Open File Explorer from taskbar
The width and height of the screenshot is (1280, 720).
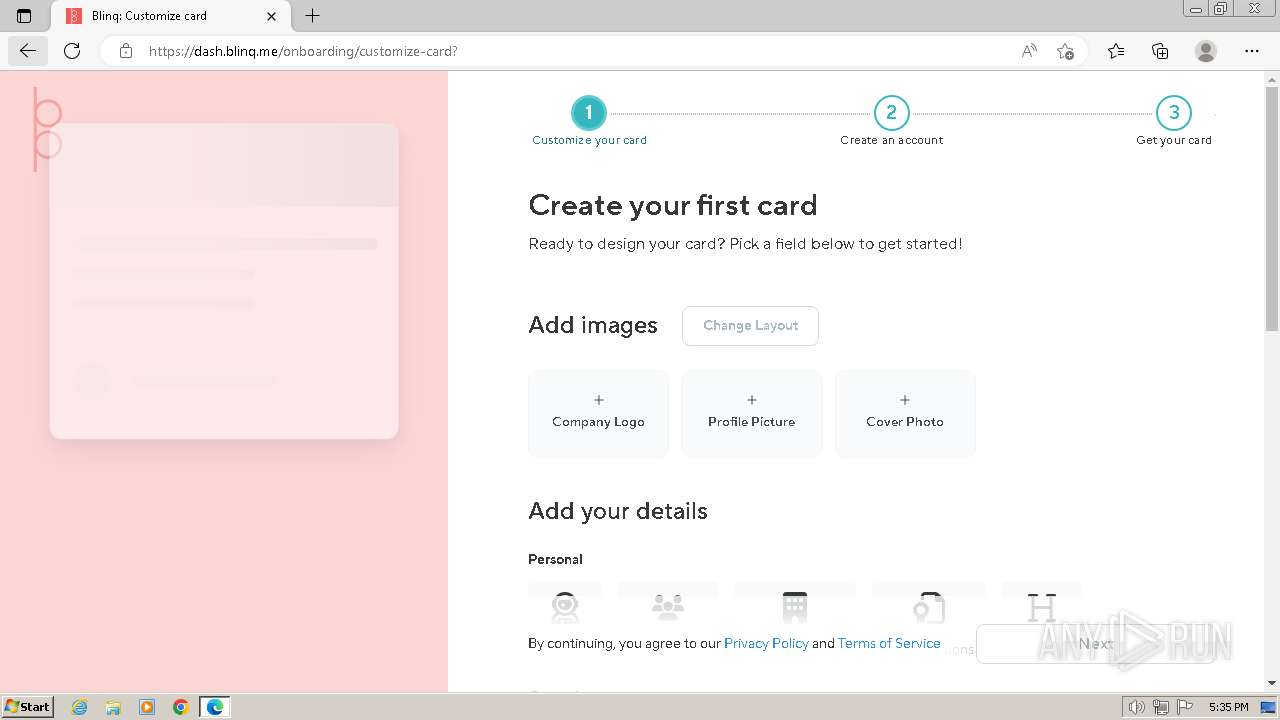point(113,707)
